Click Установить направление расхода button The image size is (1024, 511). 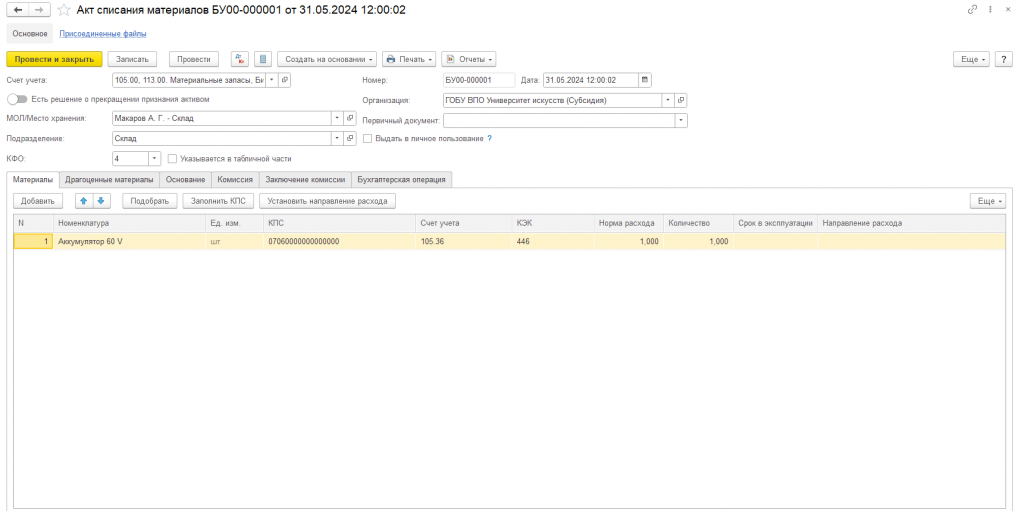pos(327,201)
